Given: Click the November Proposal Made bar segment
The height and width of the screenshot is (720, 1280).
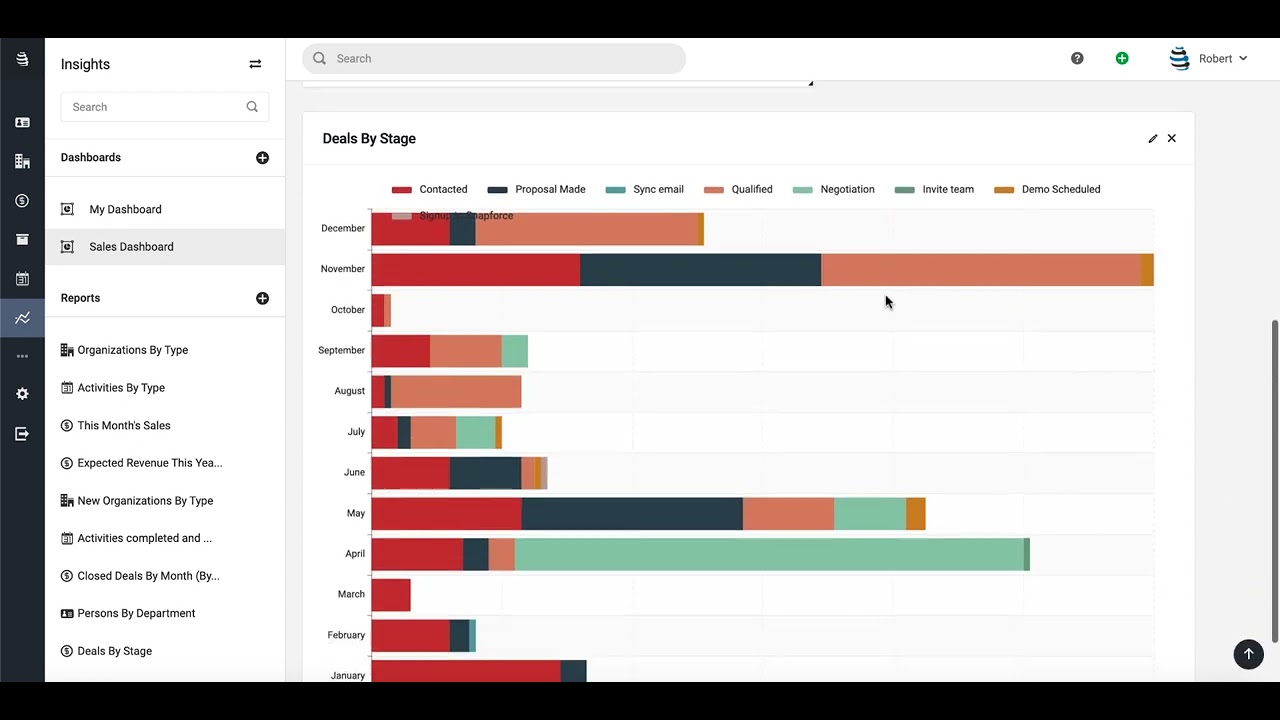Looking at the screenshot, I should click(700, 270).
